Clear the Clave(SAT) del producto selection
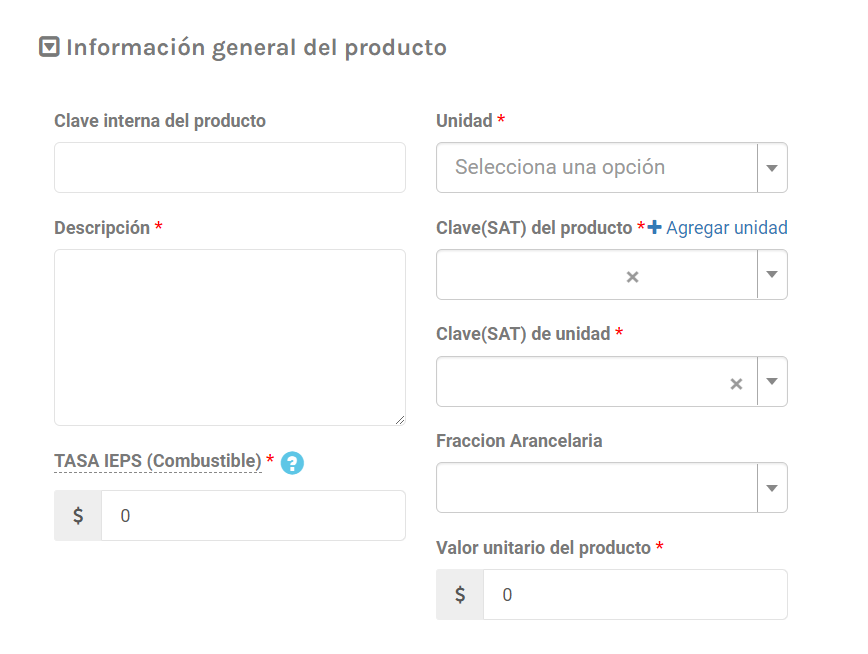The image size is (868, 654). (x=632, y=277)
